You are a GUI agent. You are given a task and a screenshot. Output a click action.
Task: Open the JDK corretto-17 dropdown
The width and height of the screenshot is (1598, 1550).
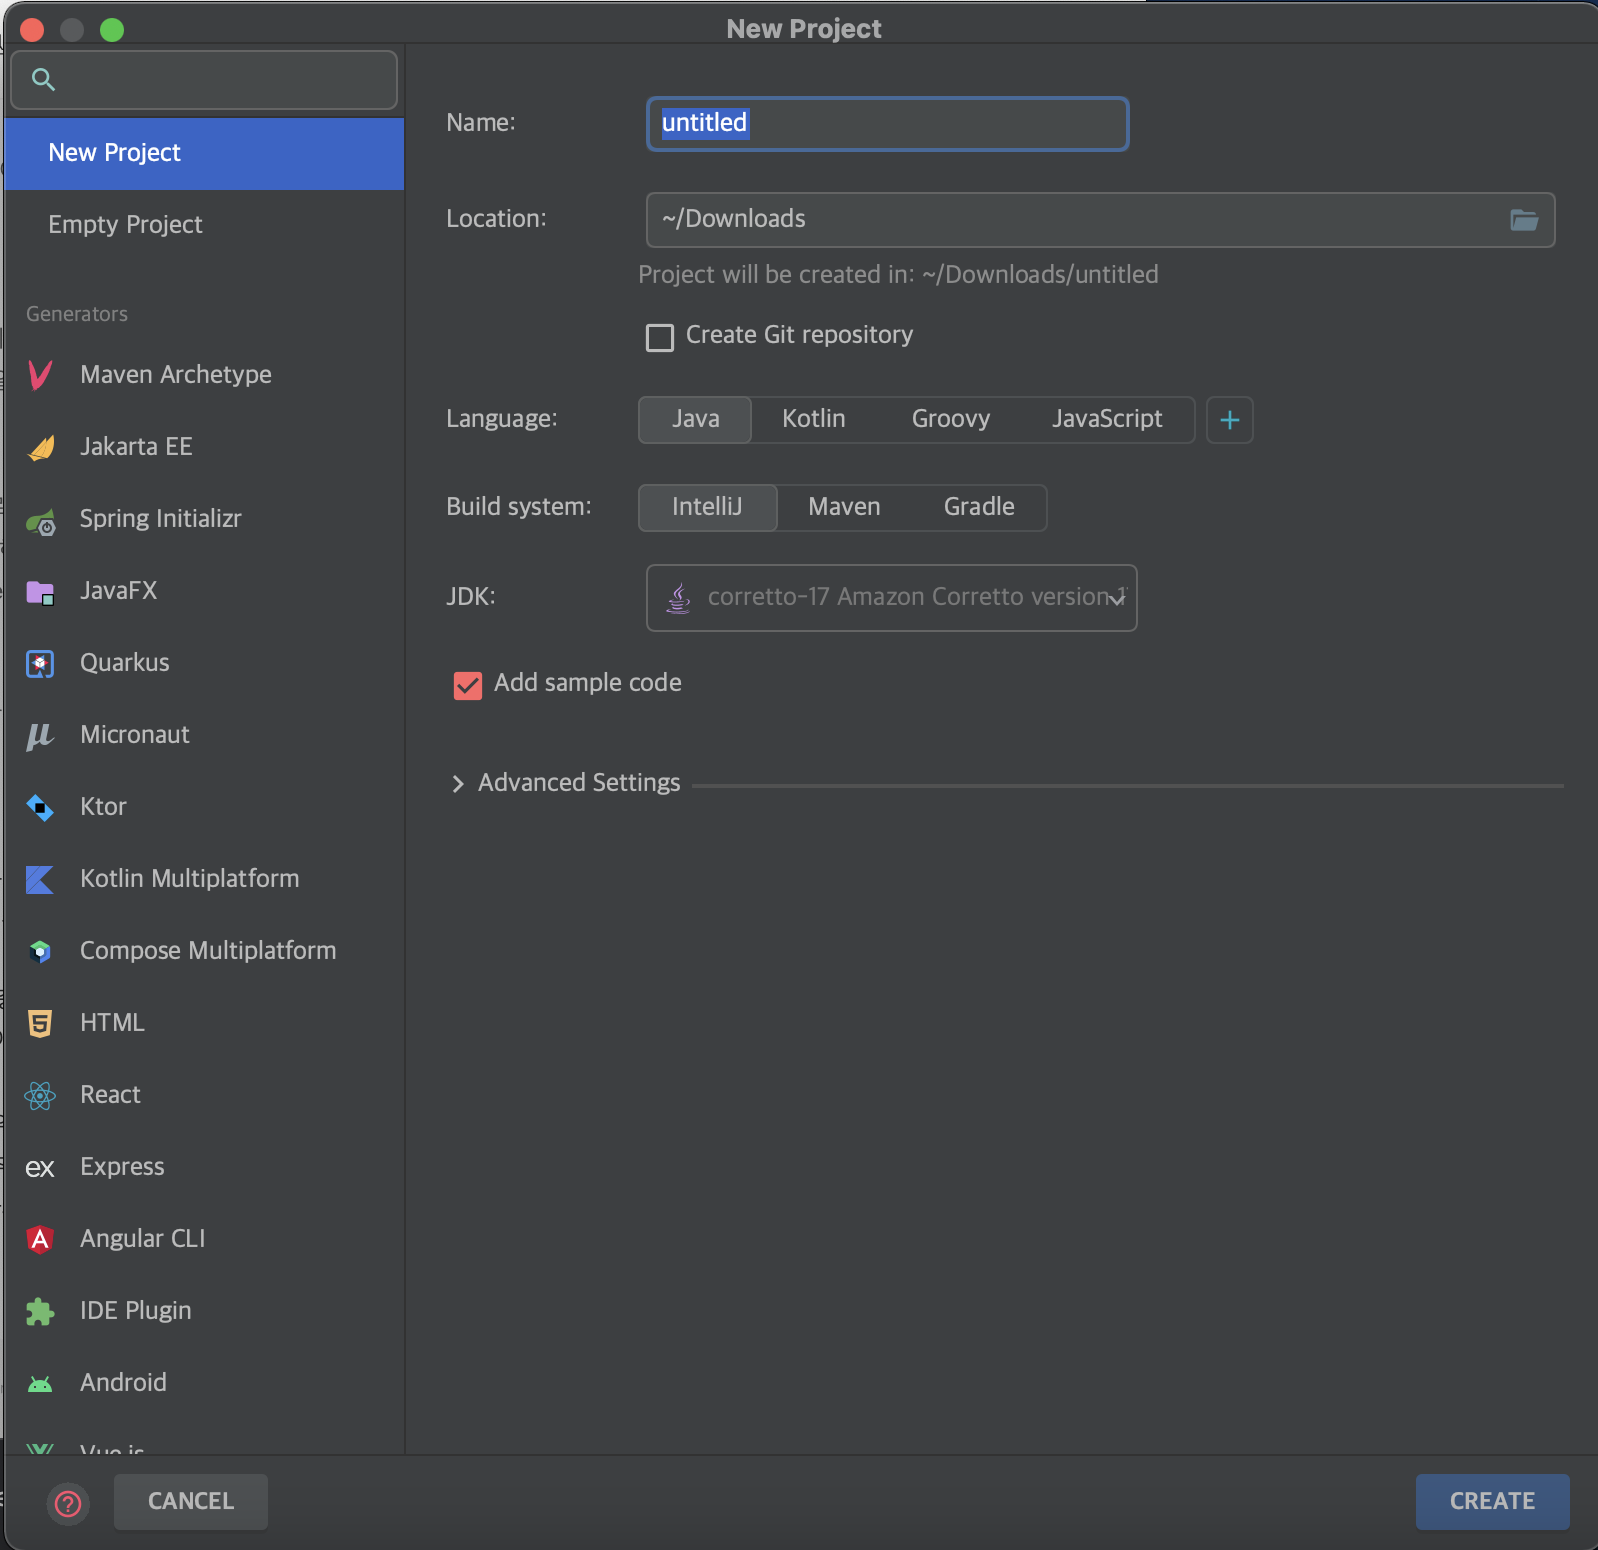click(x=892, y=598)
